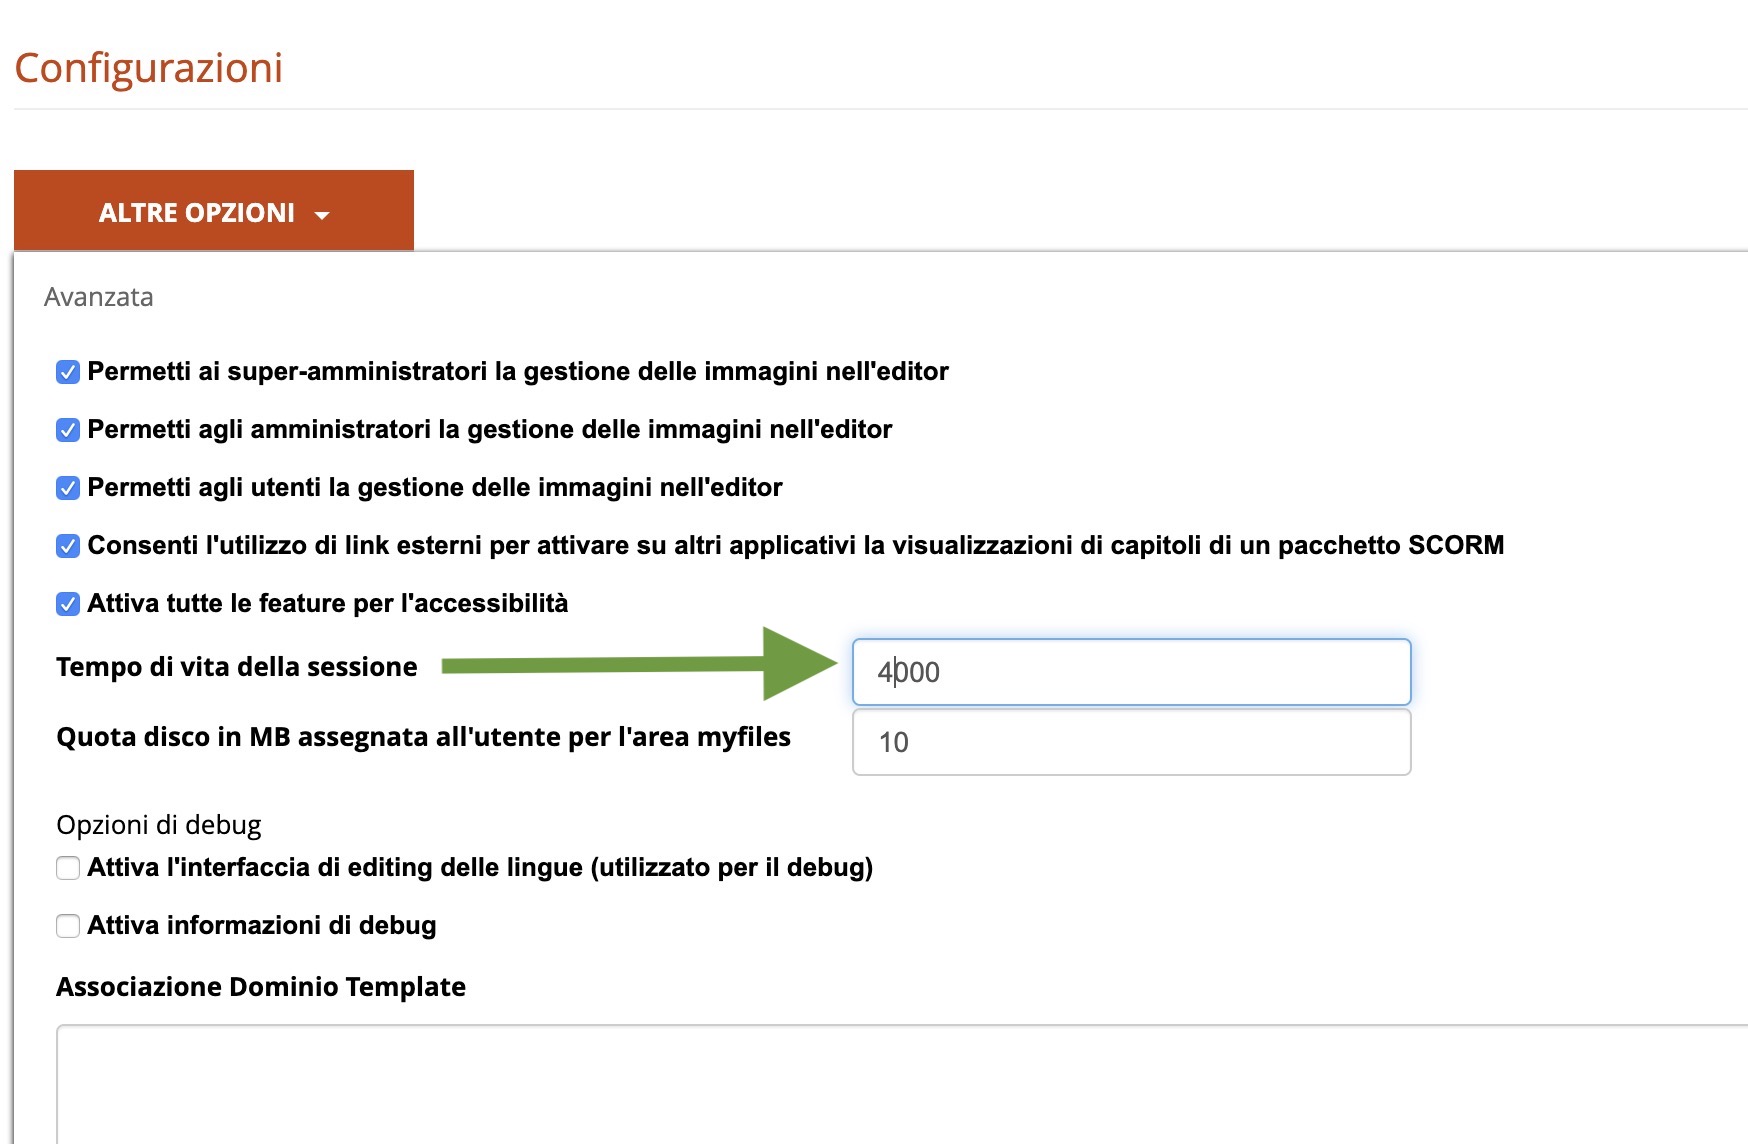Uncheck utenti image management checkbox

(x=68, y=488)
